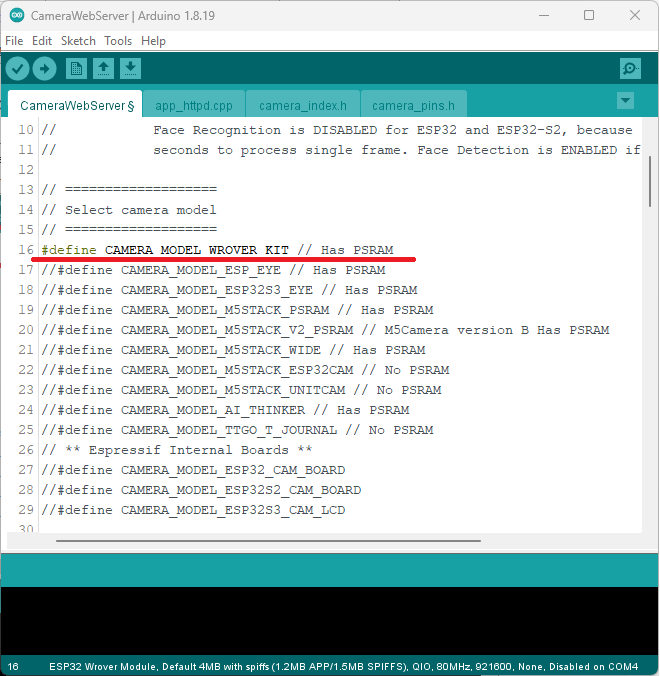Viewport: 660px width, 676px height.
Task: Switch to the app_httpd.cpp tab
Action: 194,106
